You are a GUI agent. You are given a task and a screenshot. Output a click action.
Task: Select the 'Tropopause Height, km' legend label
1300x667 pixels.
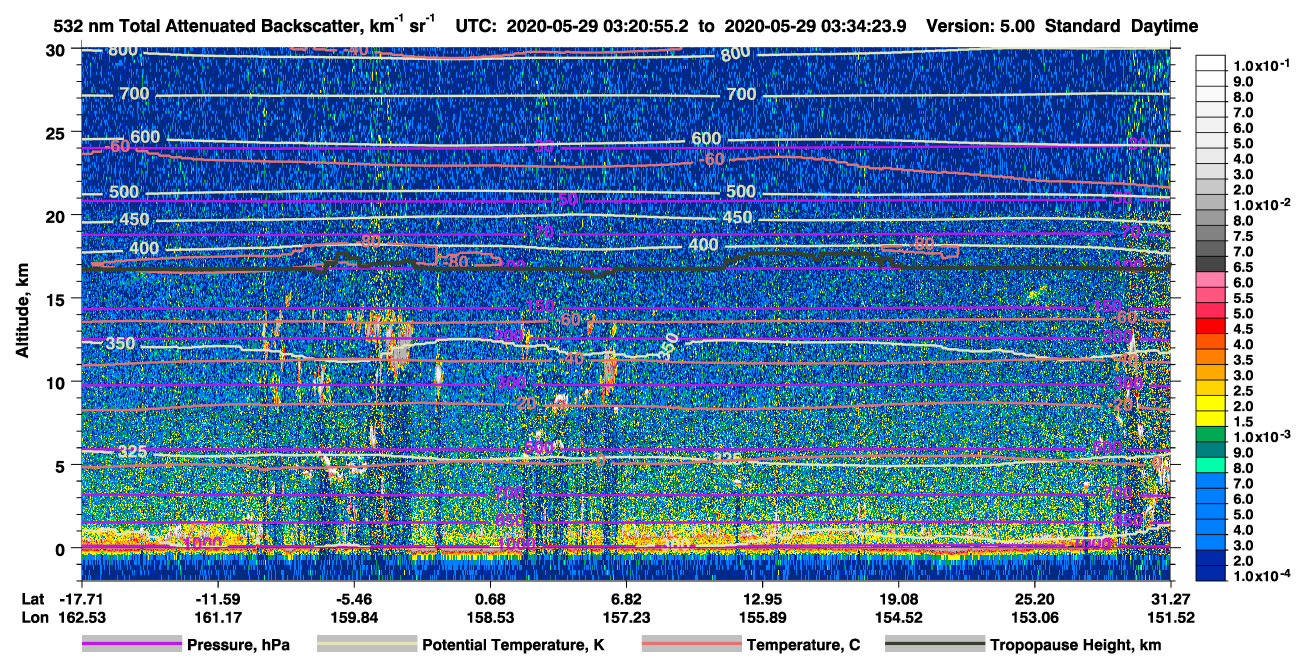tap(1076, 645)
